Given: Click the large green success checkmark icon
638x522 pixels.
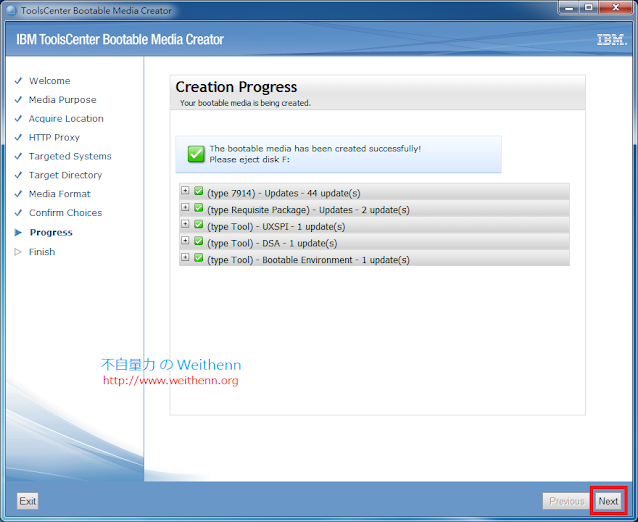Looking at the screenshot, I should [x=196, y=154].
